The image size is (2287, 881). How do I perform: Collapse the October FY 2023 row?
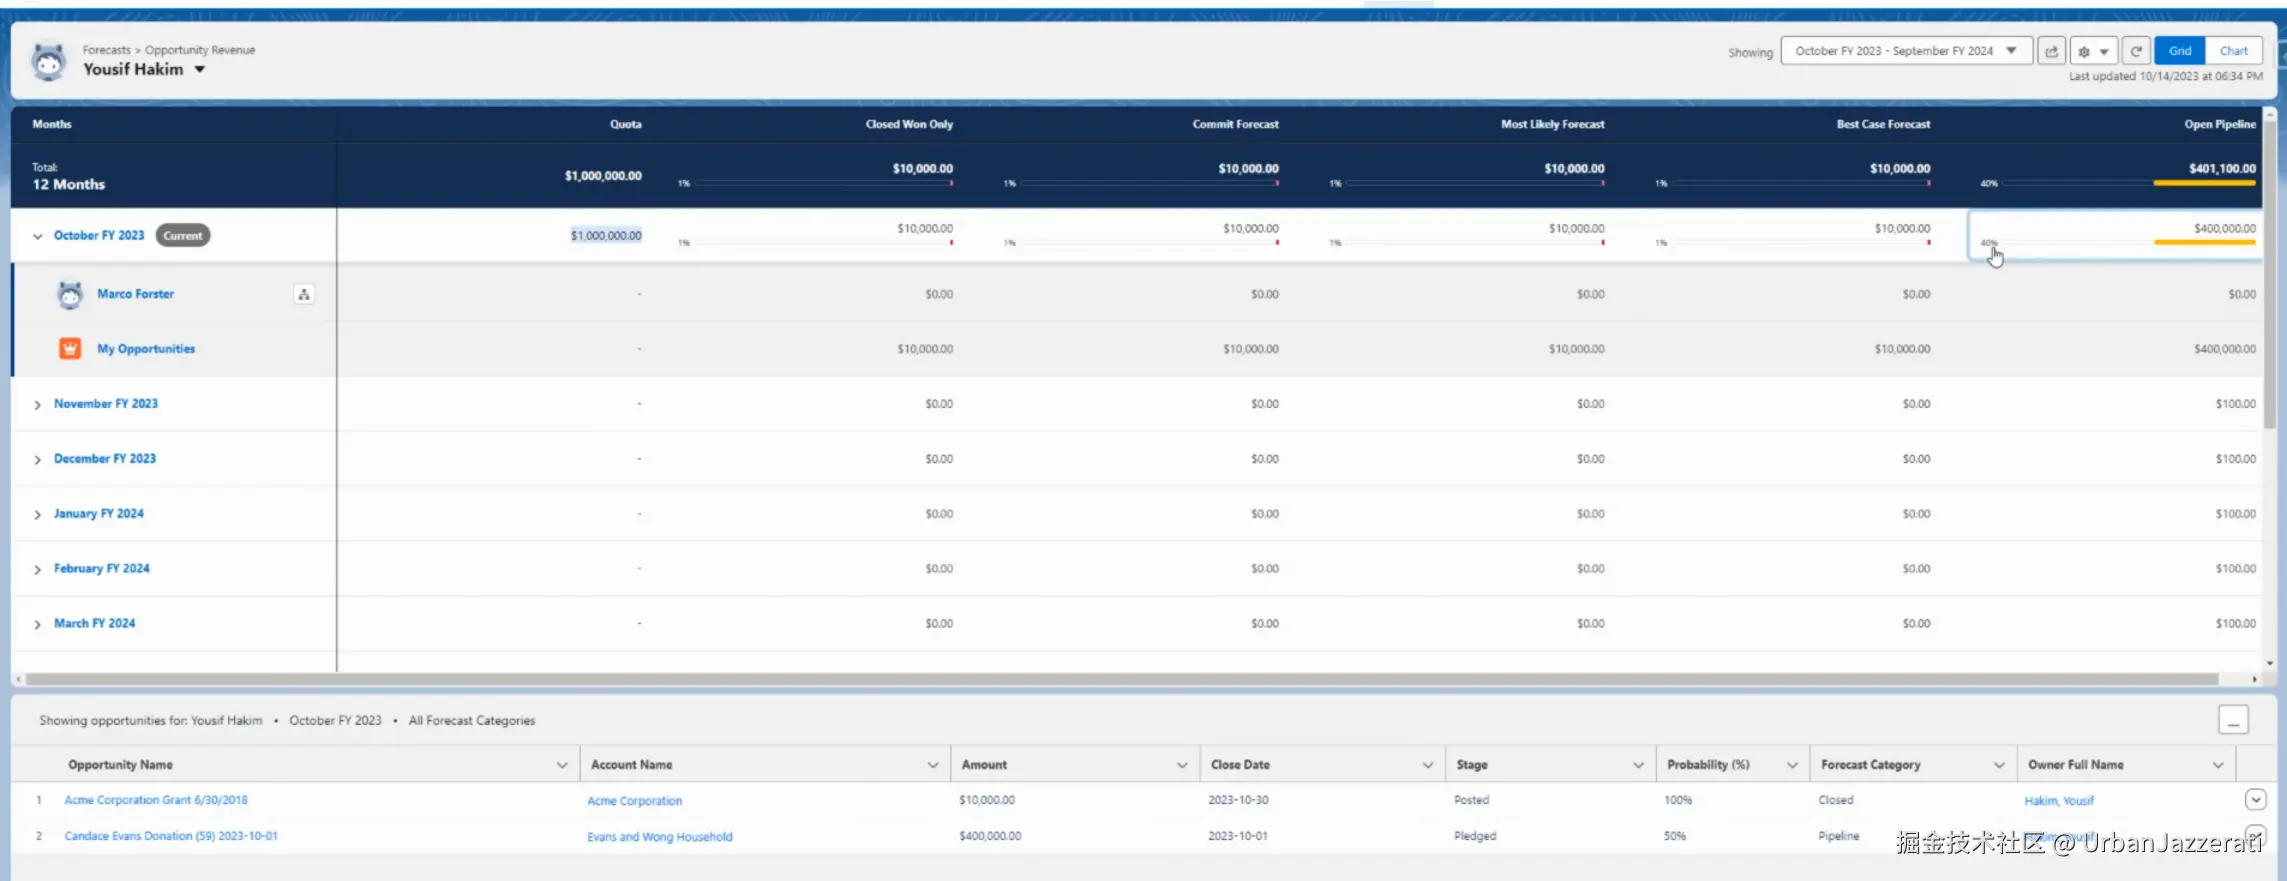coord(38,236)
